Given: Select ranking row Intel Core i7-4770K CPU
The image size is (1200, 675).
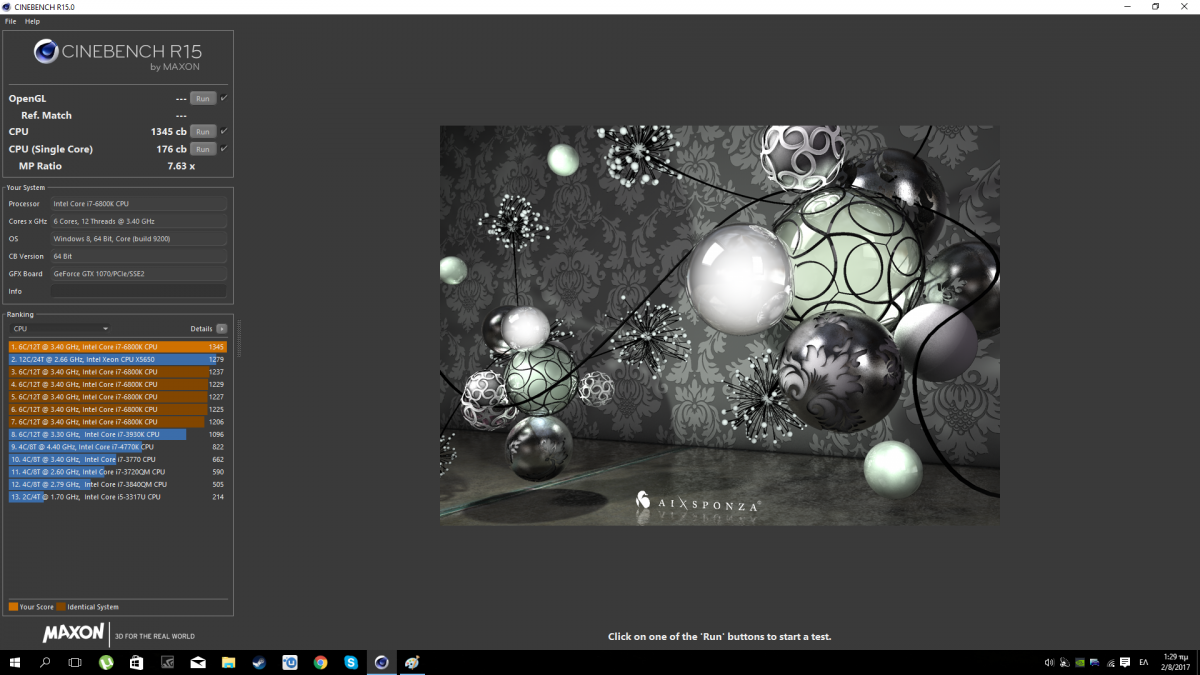Looking at the screenshot, I should [x=118, y=447].
